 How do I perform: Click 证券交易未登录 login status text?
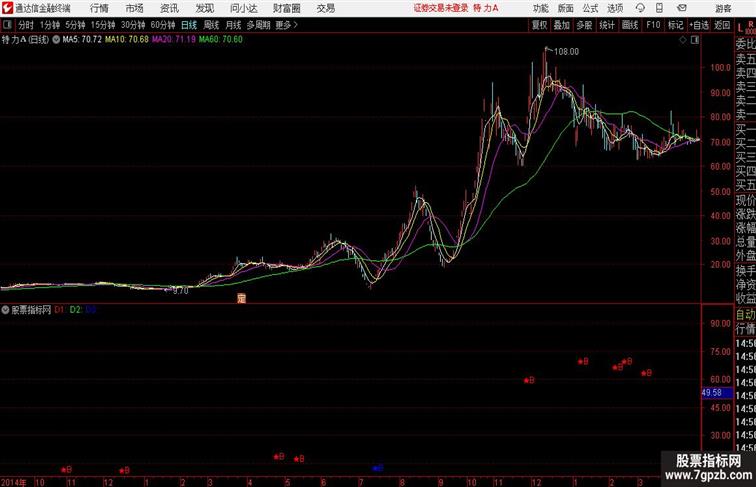[441, 8]
